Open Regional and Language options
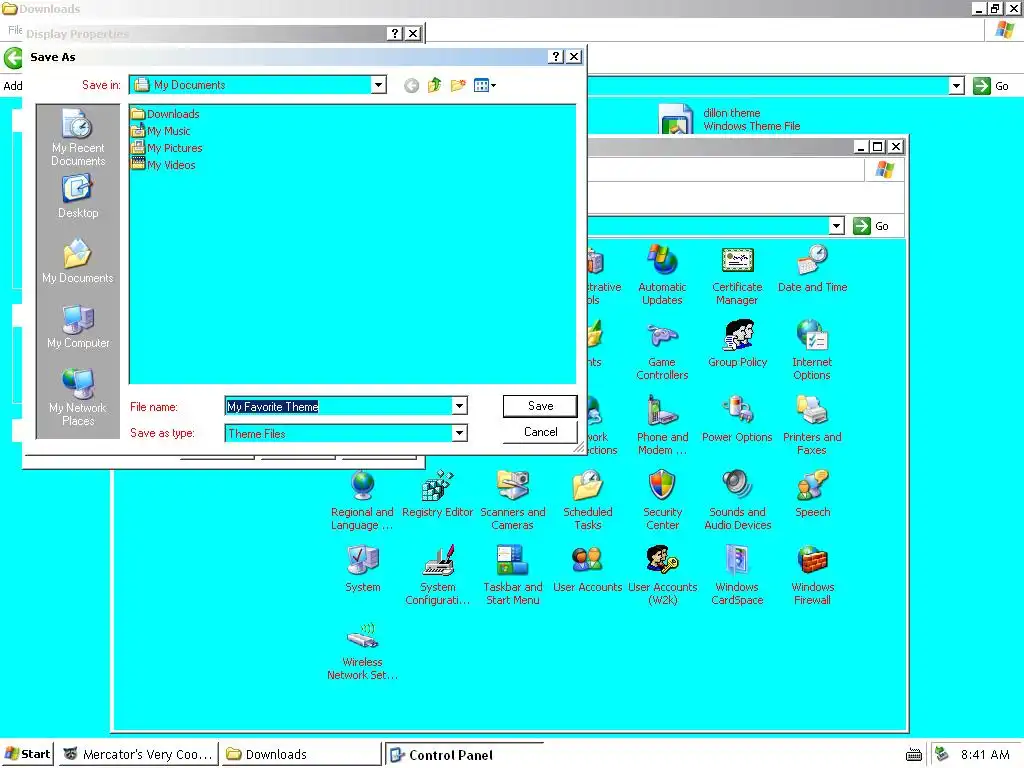 click(x=362, y=500)
